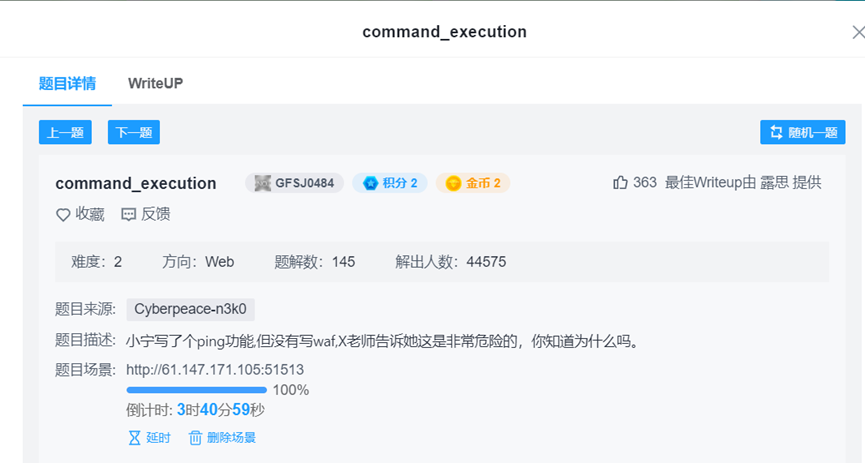Click the 倒计时 countdown timer

tap(195, 410)
